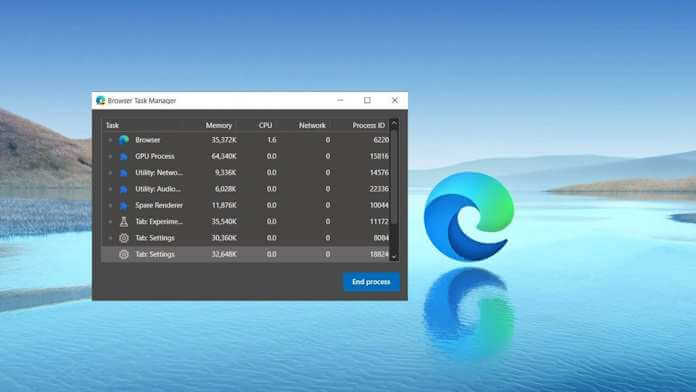
Task: Click memory value 64,340K
Action: [x=224, y=156]
